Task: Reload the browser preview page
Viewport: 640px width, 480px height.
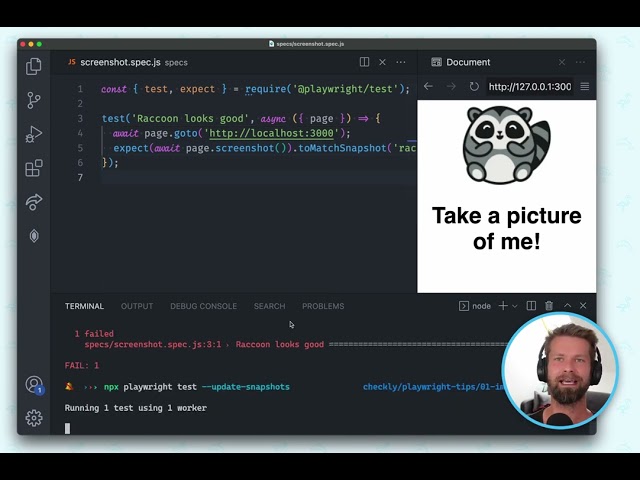Action: [x=474, y=87]
